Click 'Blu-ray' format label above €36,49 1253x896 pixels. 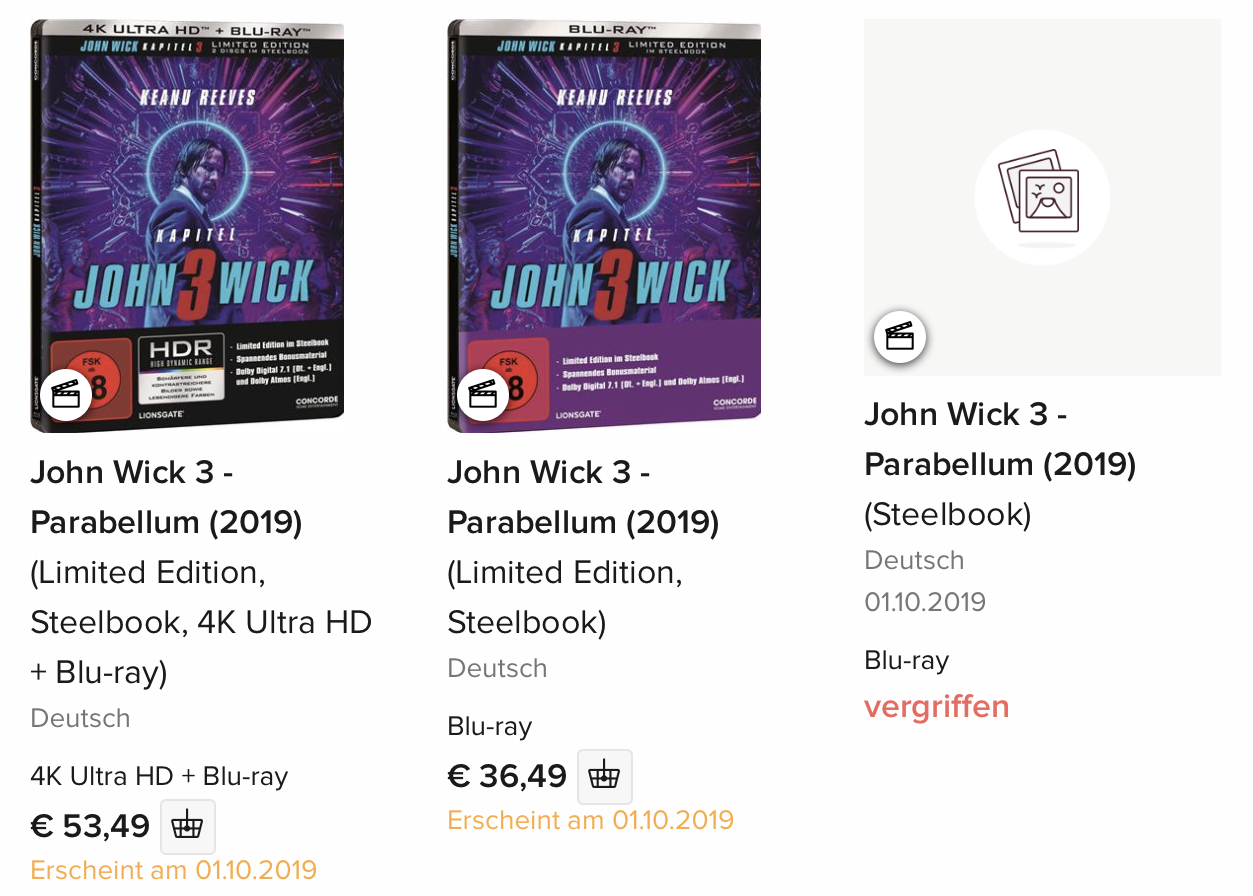(x=490, y=726)
